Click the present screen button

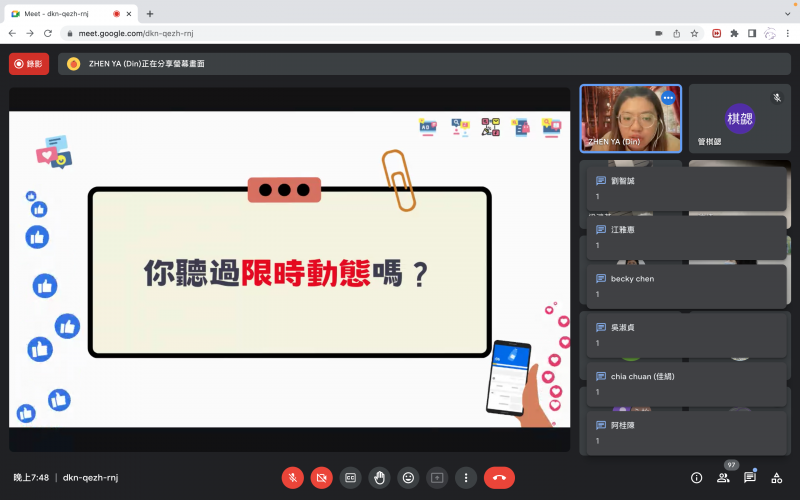click(437, 478)
